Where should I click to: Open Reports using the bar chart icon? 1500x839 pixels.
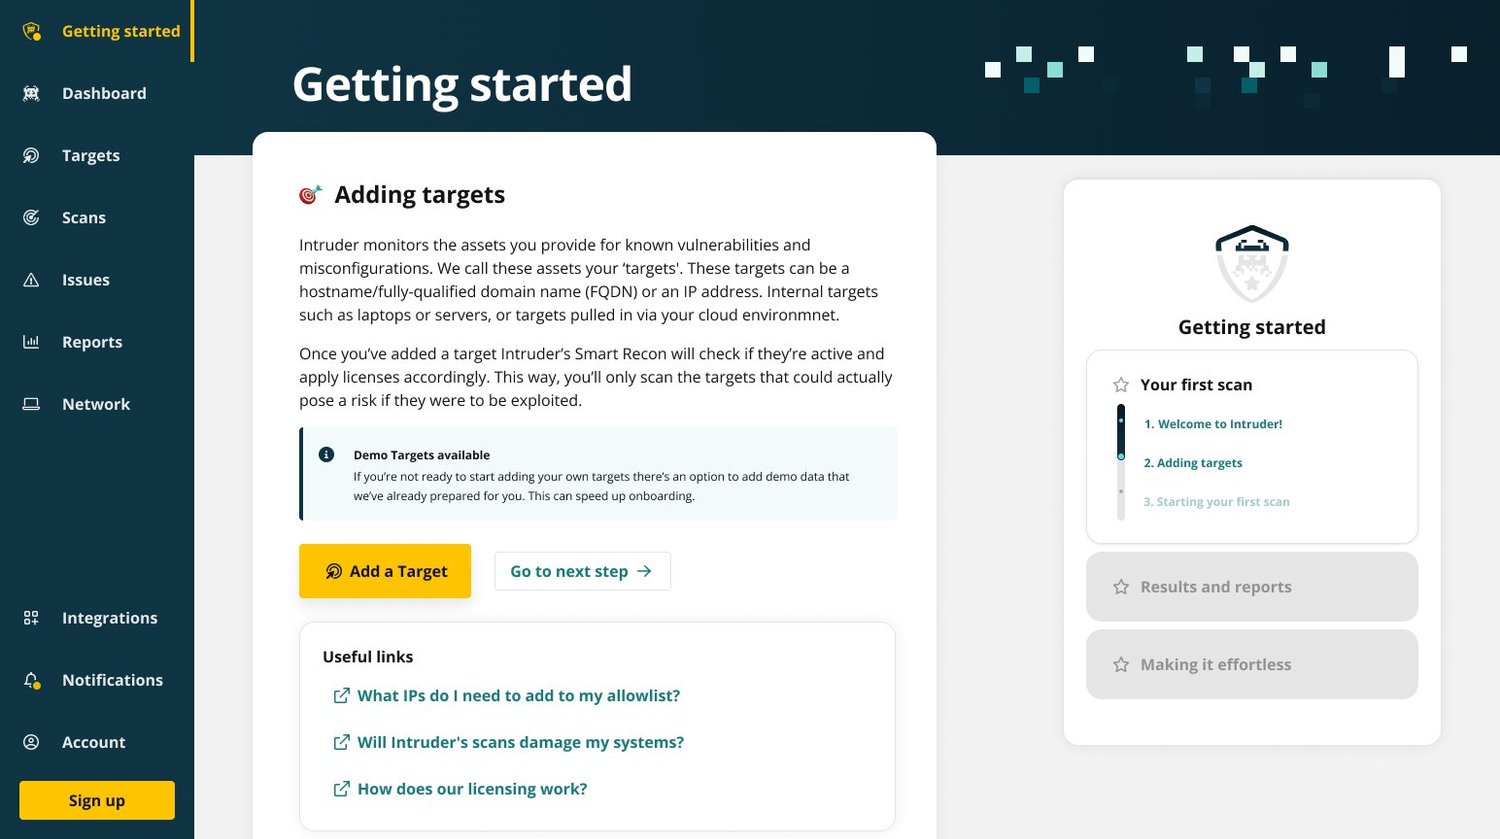[x=30, y=342]
